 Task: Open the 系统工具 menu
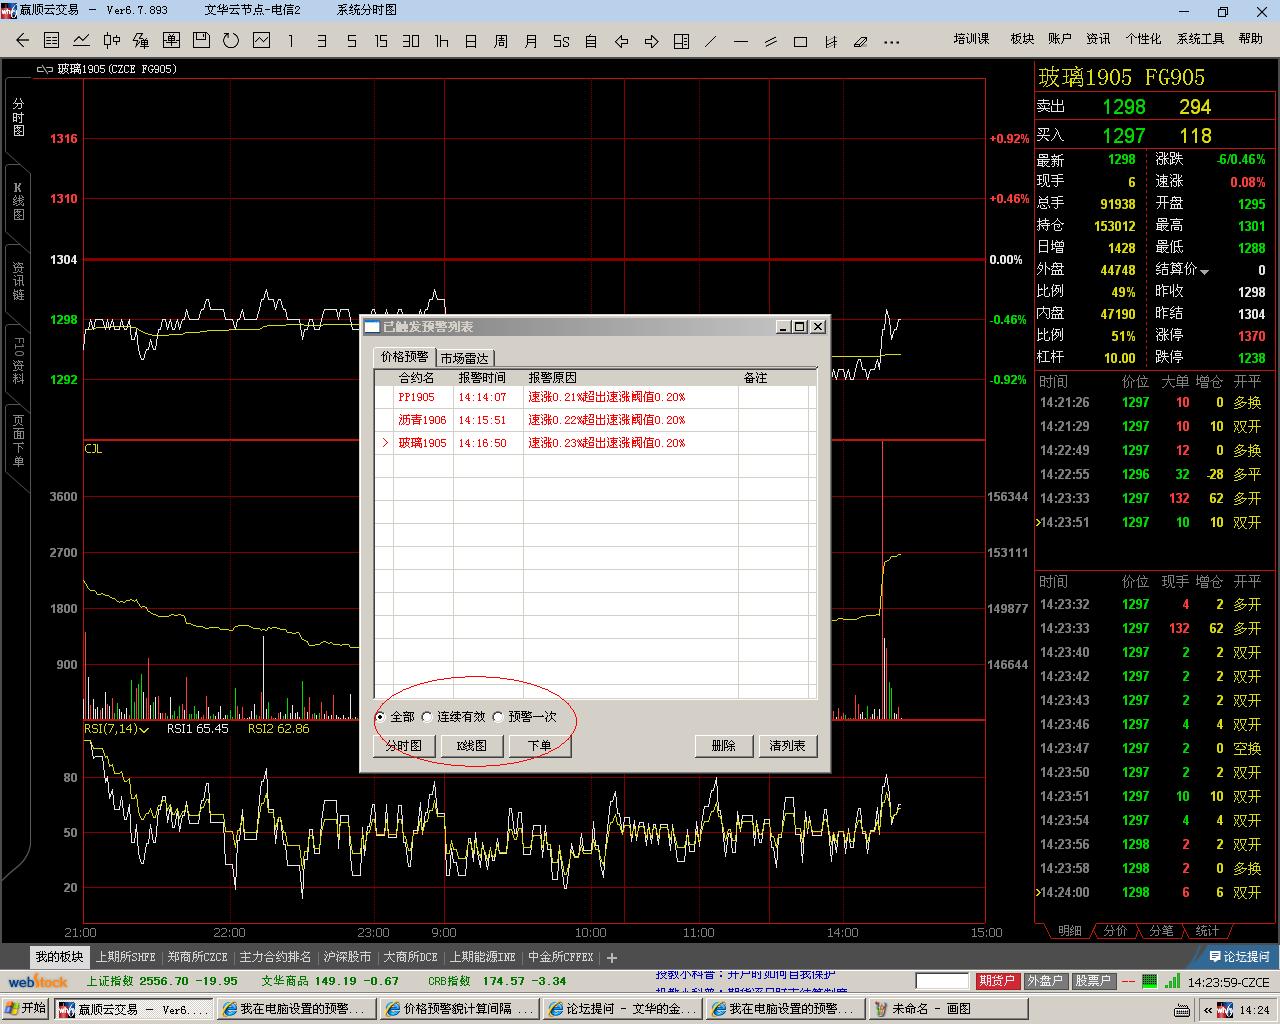pos(1200,39)
